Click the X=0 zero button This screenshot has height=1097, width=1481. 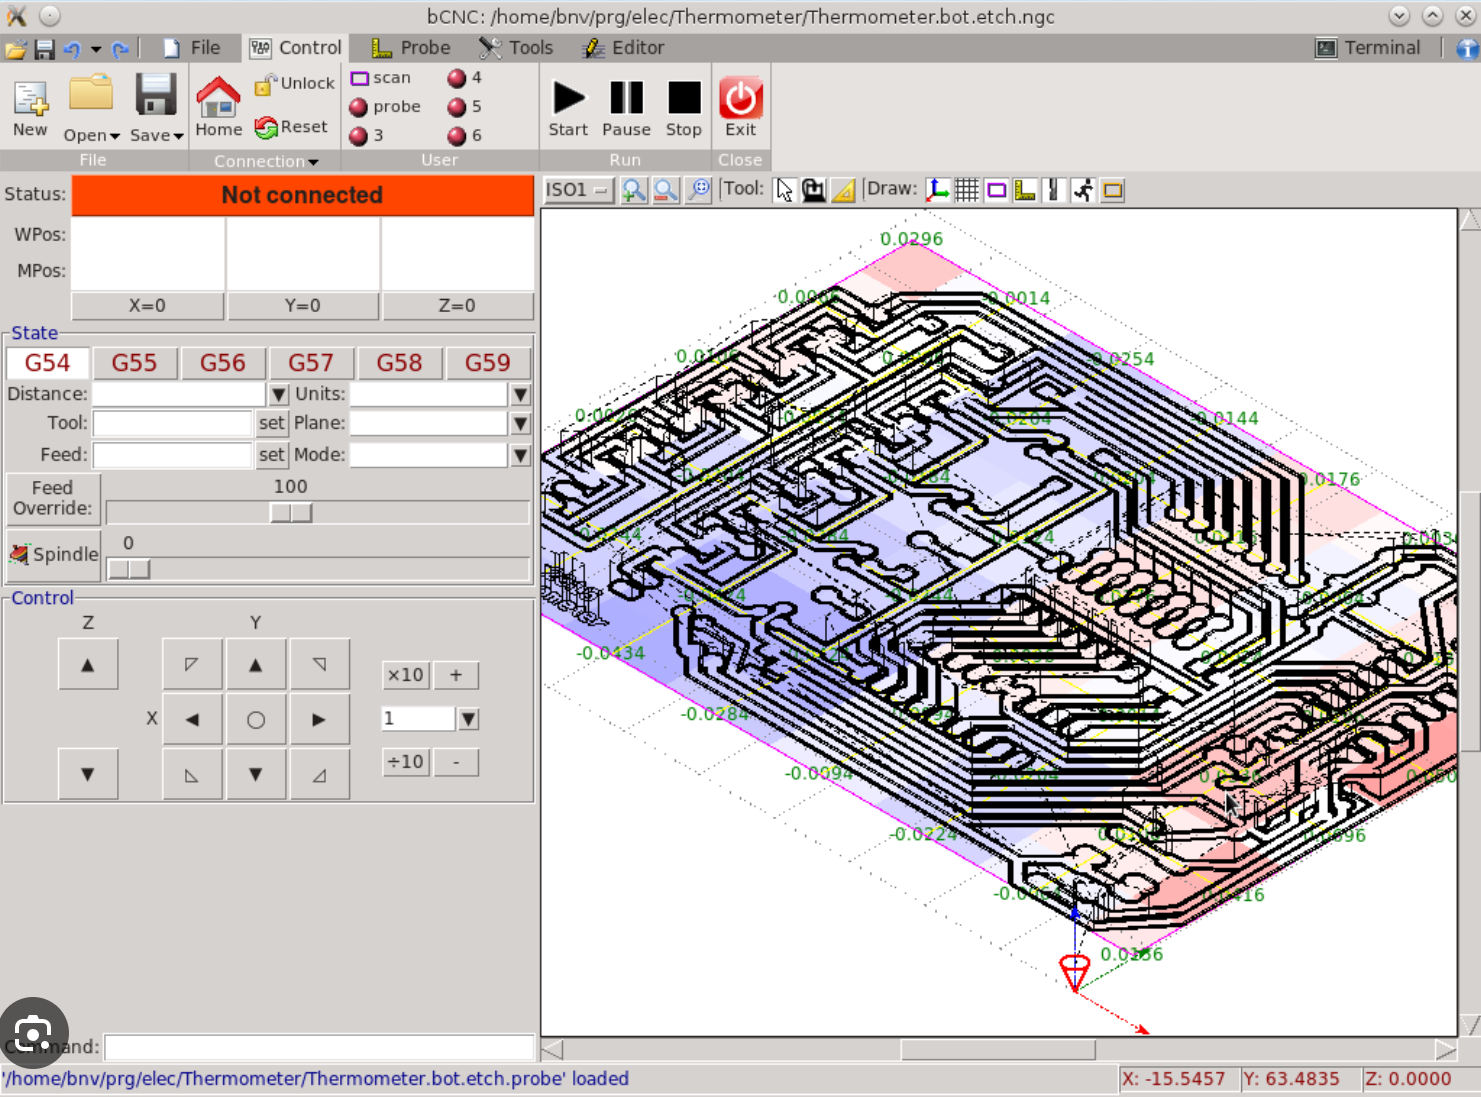coord(147,306)
